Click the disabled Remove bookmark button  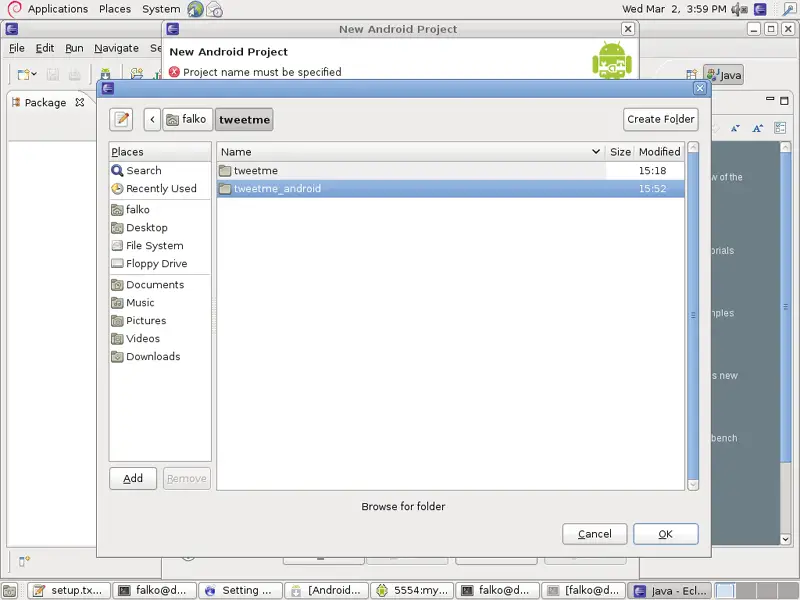pyautogui.click(x=187, y=479)
